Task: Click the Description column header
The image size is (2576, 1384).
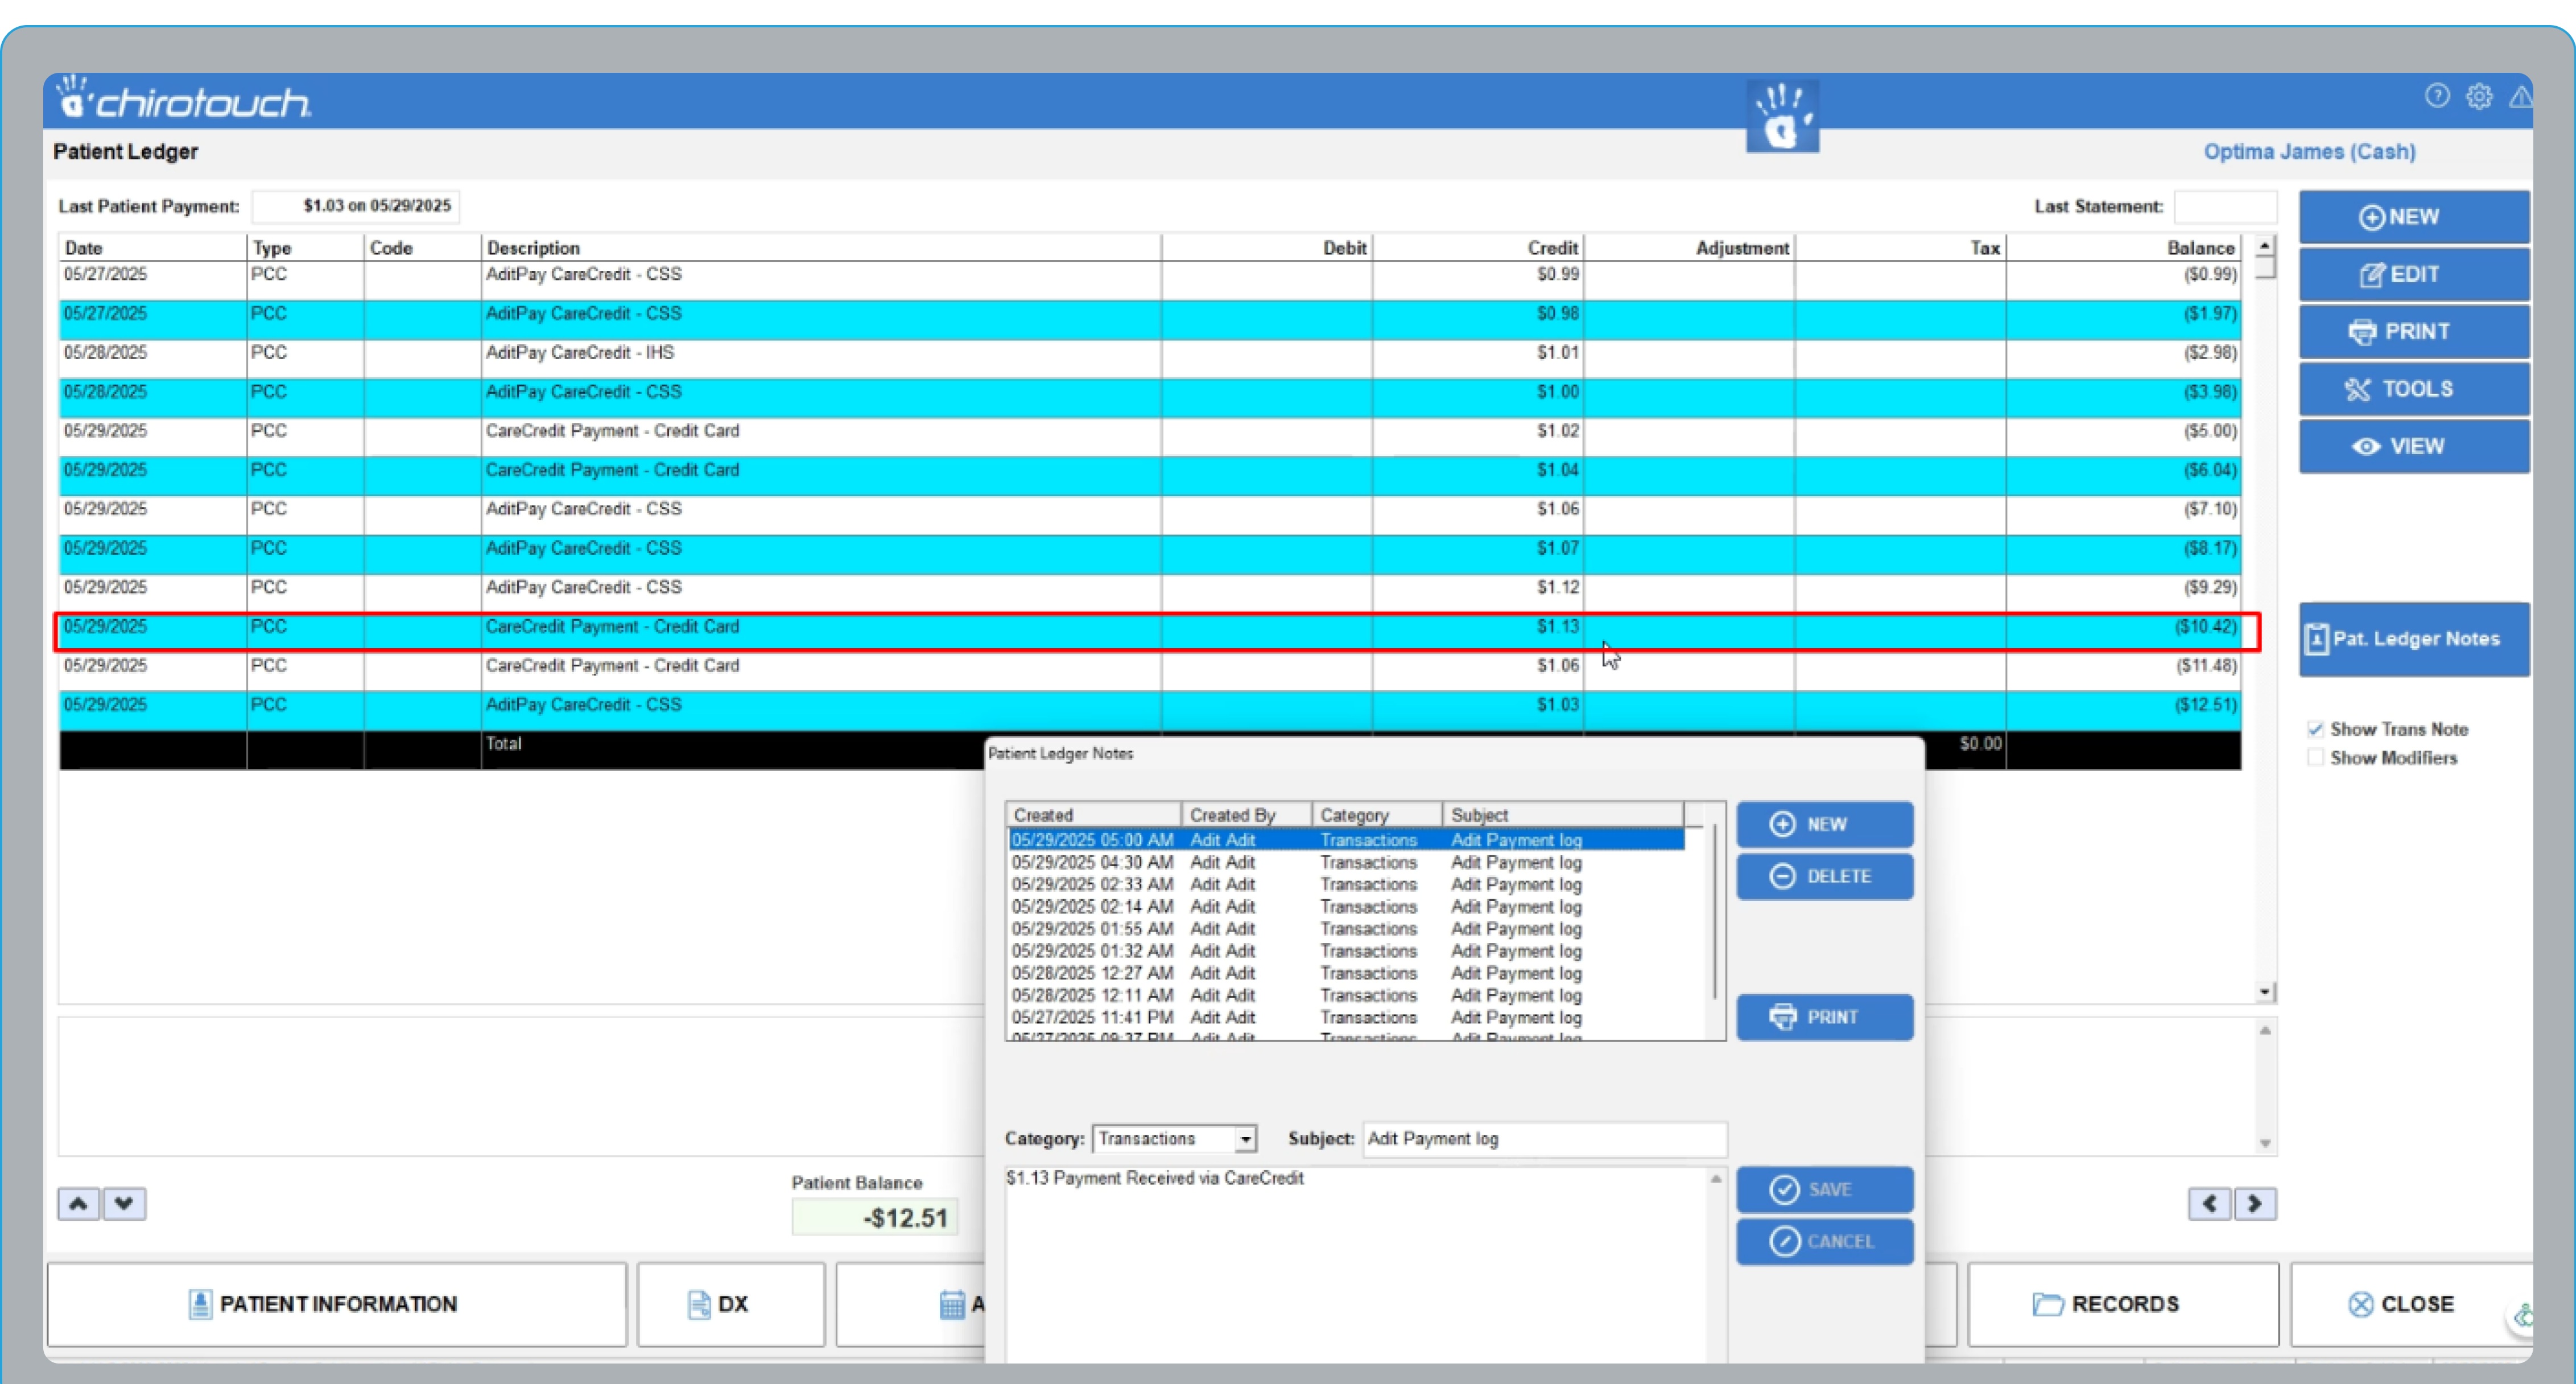Action: [x=820, y=248]
